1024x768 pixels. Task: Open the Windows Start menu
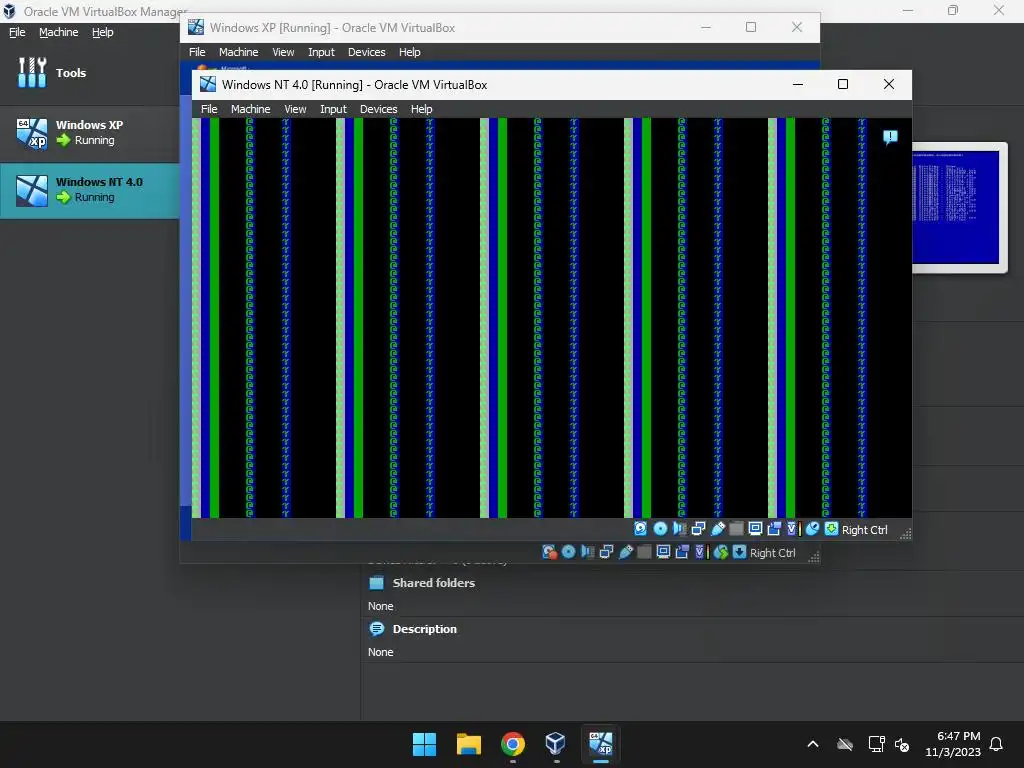[x=424, y=744]
